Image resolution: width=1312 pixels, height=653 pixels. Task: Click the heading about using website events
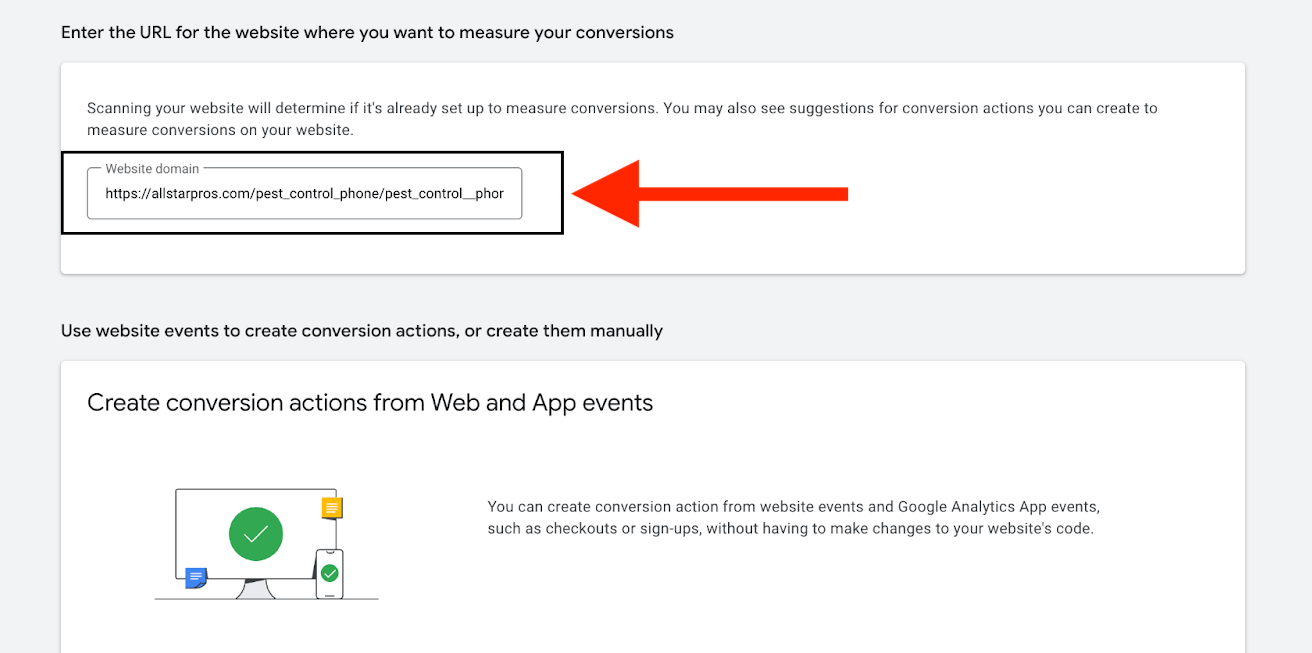point(362,330)
